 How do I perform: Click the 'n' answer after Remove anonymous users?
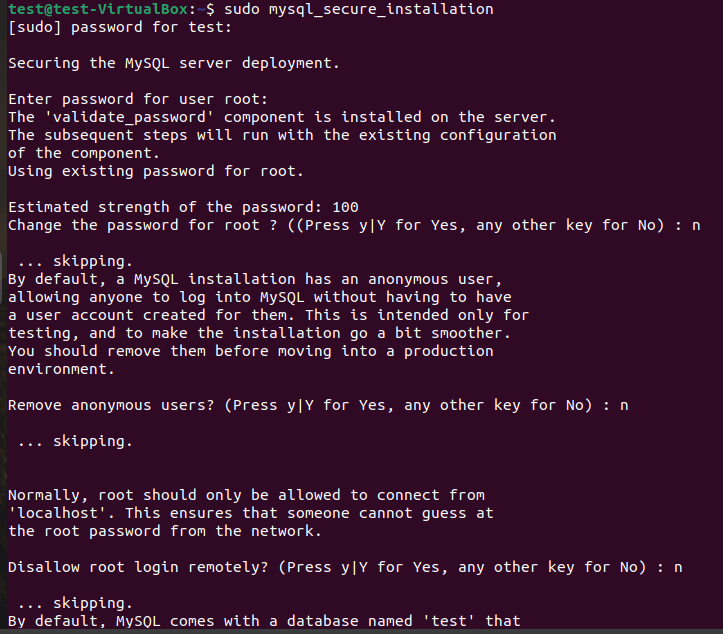(624, 405)
